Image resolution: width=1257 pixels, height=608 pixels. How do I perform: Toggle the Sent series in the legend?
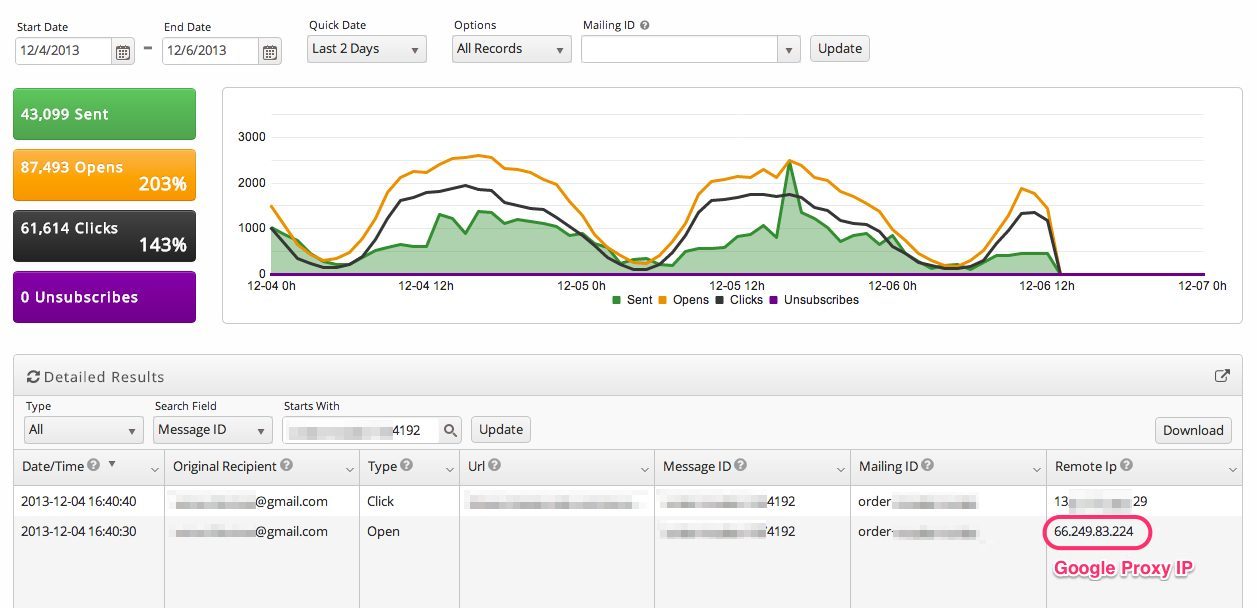click(x=632, y=300)
